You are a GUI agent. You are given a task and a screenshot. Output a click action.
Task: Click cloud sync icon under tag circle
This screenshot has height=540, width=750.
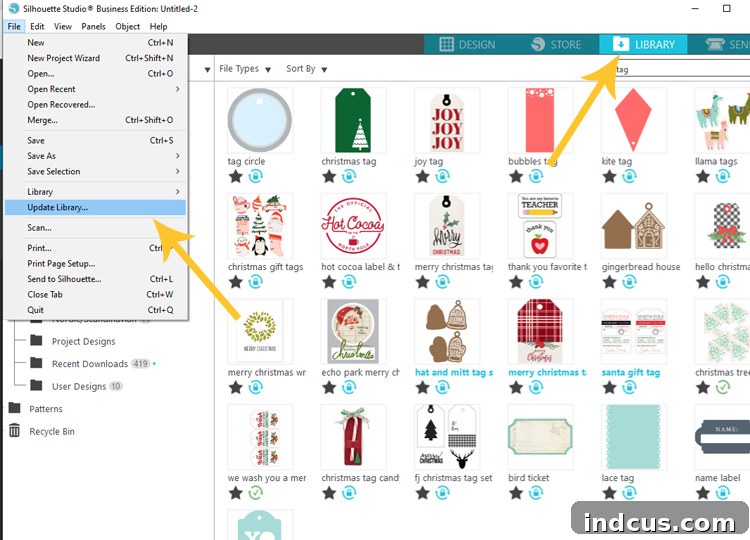point(255,176)
